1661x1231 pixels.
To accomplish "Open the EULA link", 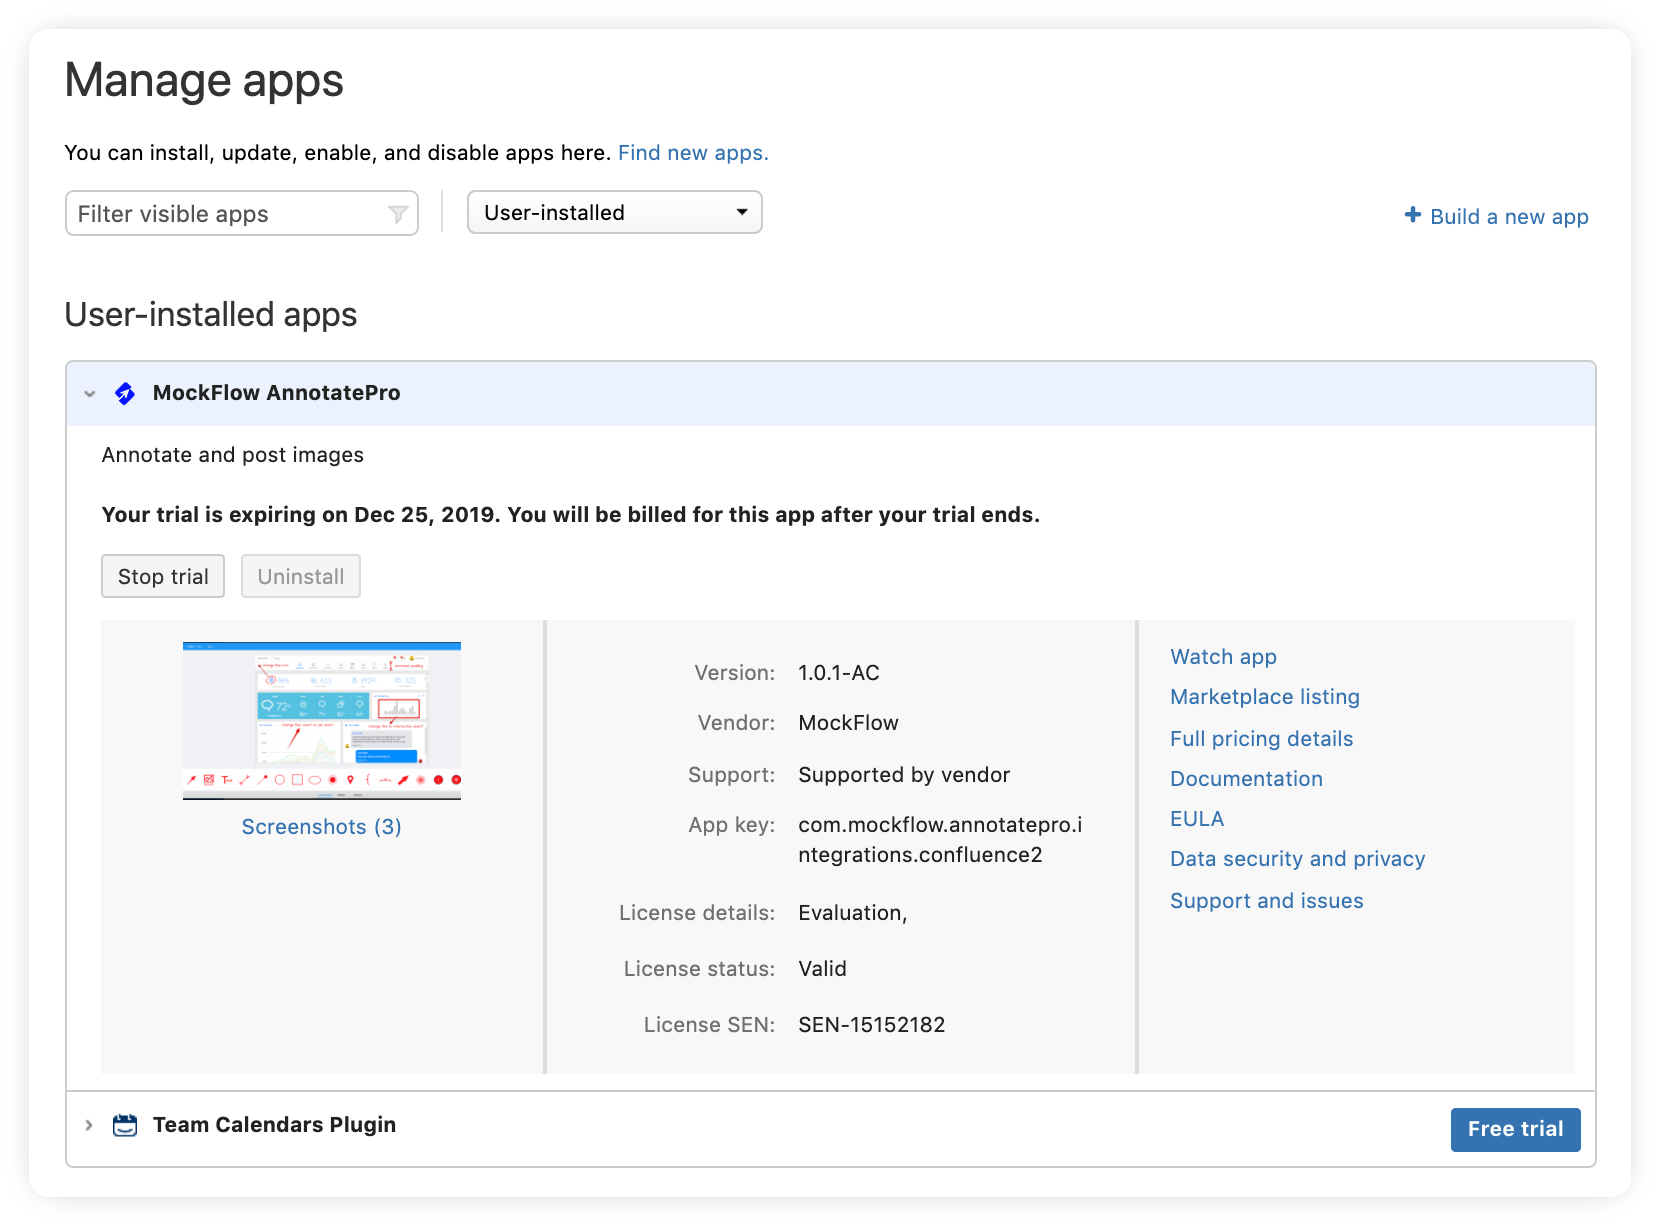I will point(1197,819).
